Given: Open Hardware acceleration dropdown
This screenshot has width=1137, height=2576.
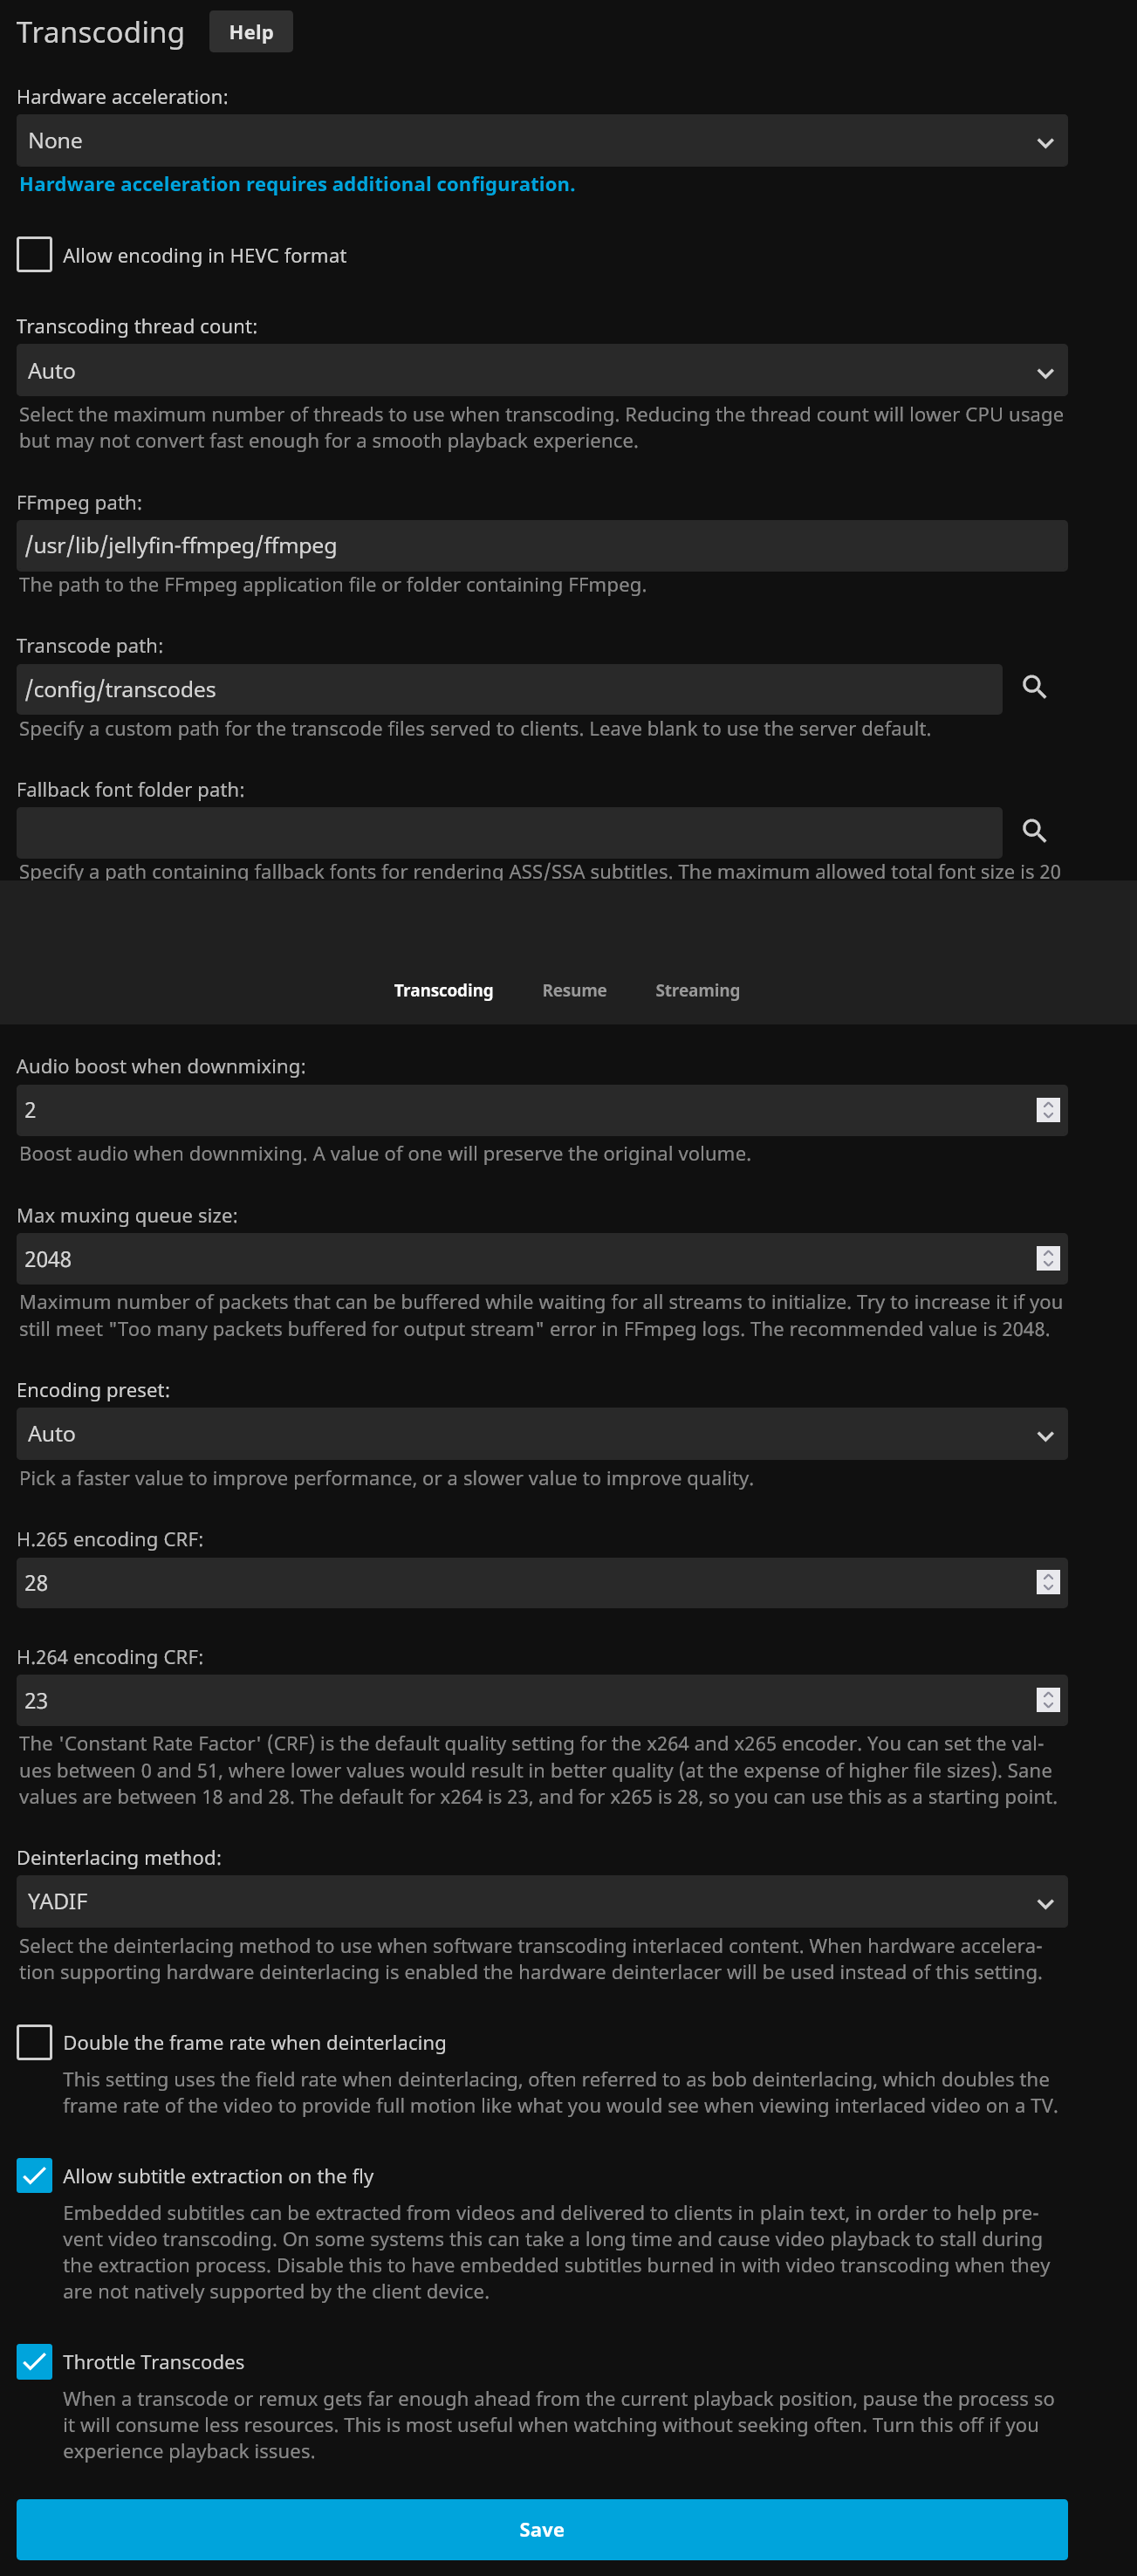Looking at the screenshot, I should coord(541,141).
